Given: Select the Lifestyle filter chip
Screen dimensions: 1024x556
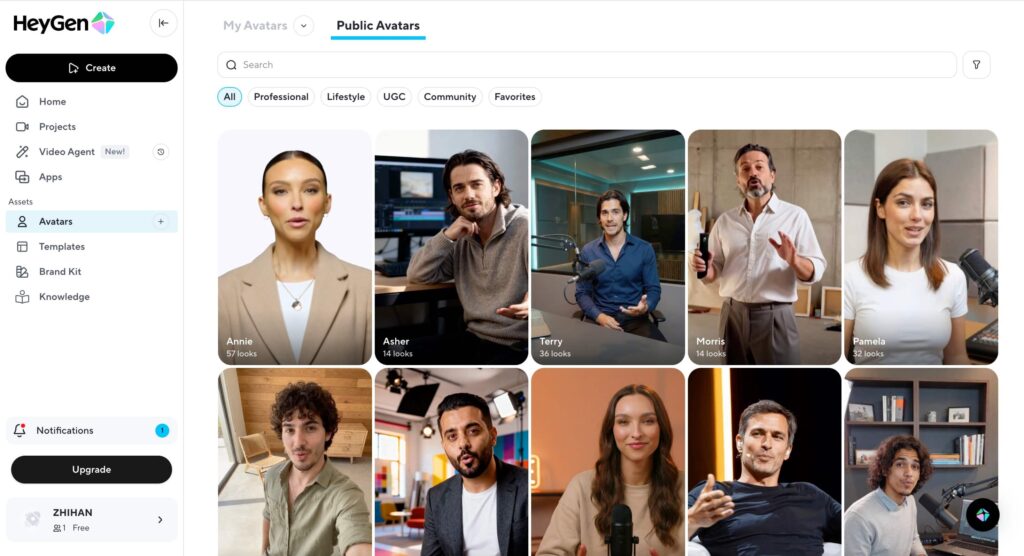Looking at the screenshot, I should [345, 97].
